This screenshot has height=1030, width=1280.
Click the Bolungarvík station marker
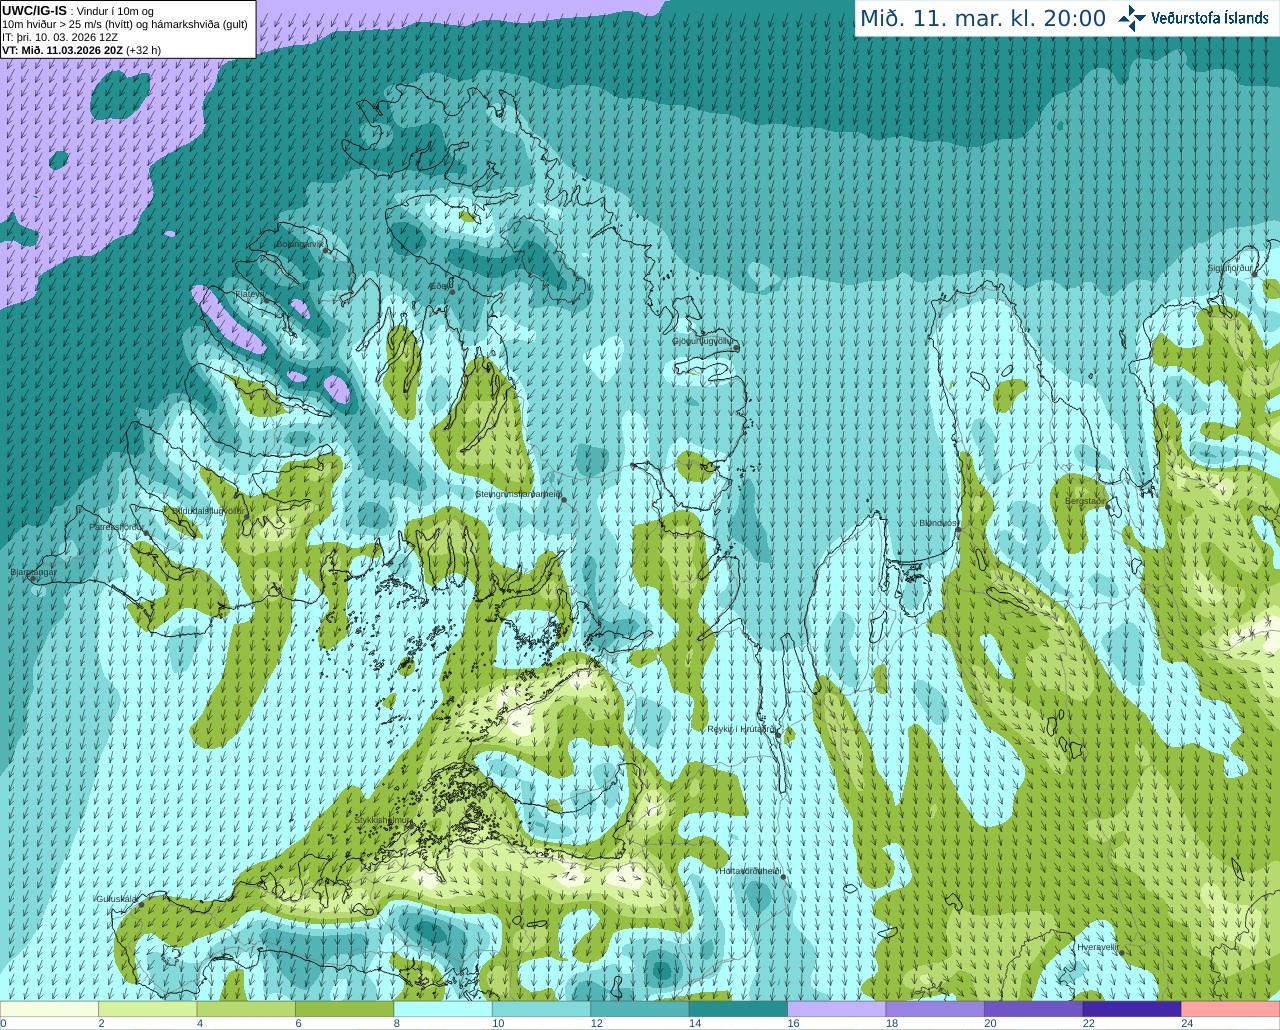[x=325, y=250]
